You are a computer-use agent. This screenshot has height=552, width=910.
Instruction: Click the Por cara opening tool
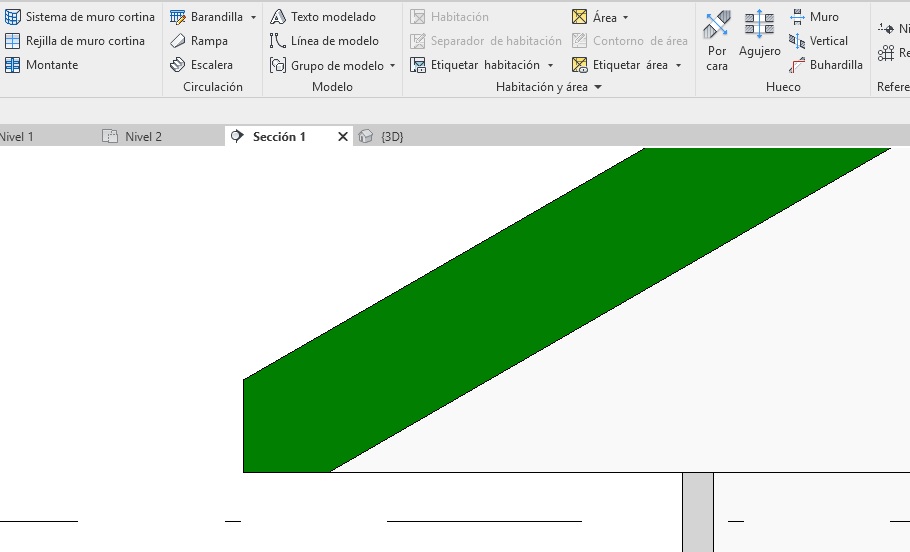(717, 41)
